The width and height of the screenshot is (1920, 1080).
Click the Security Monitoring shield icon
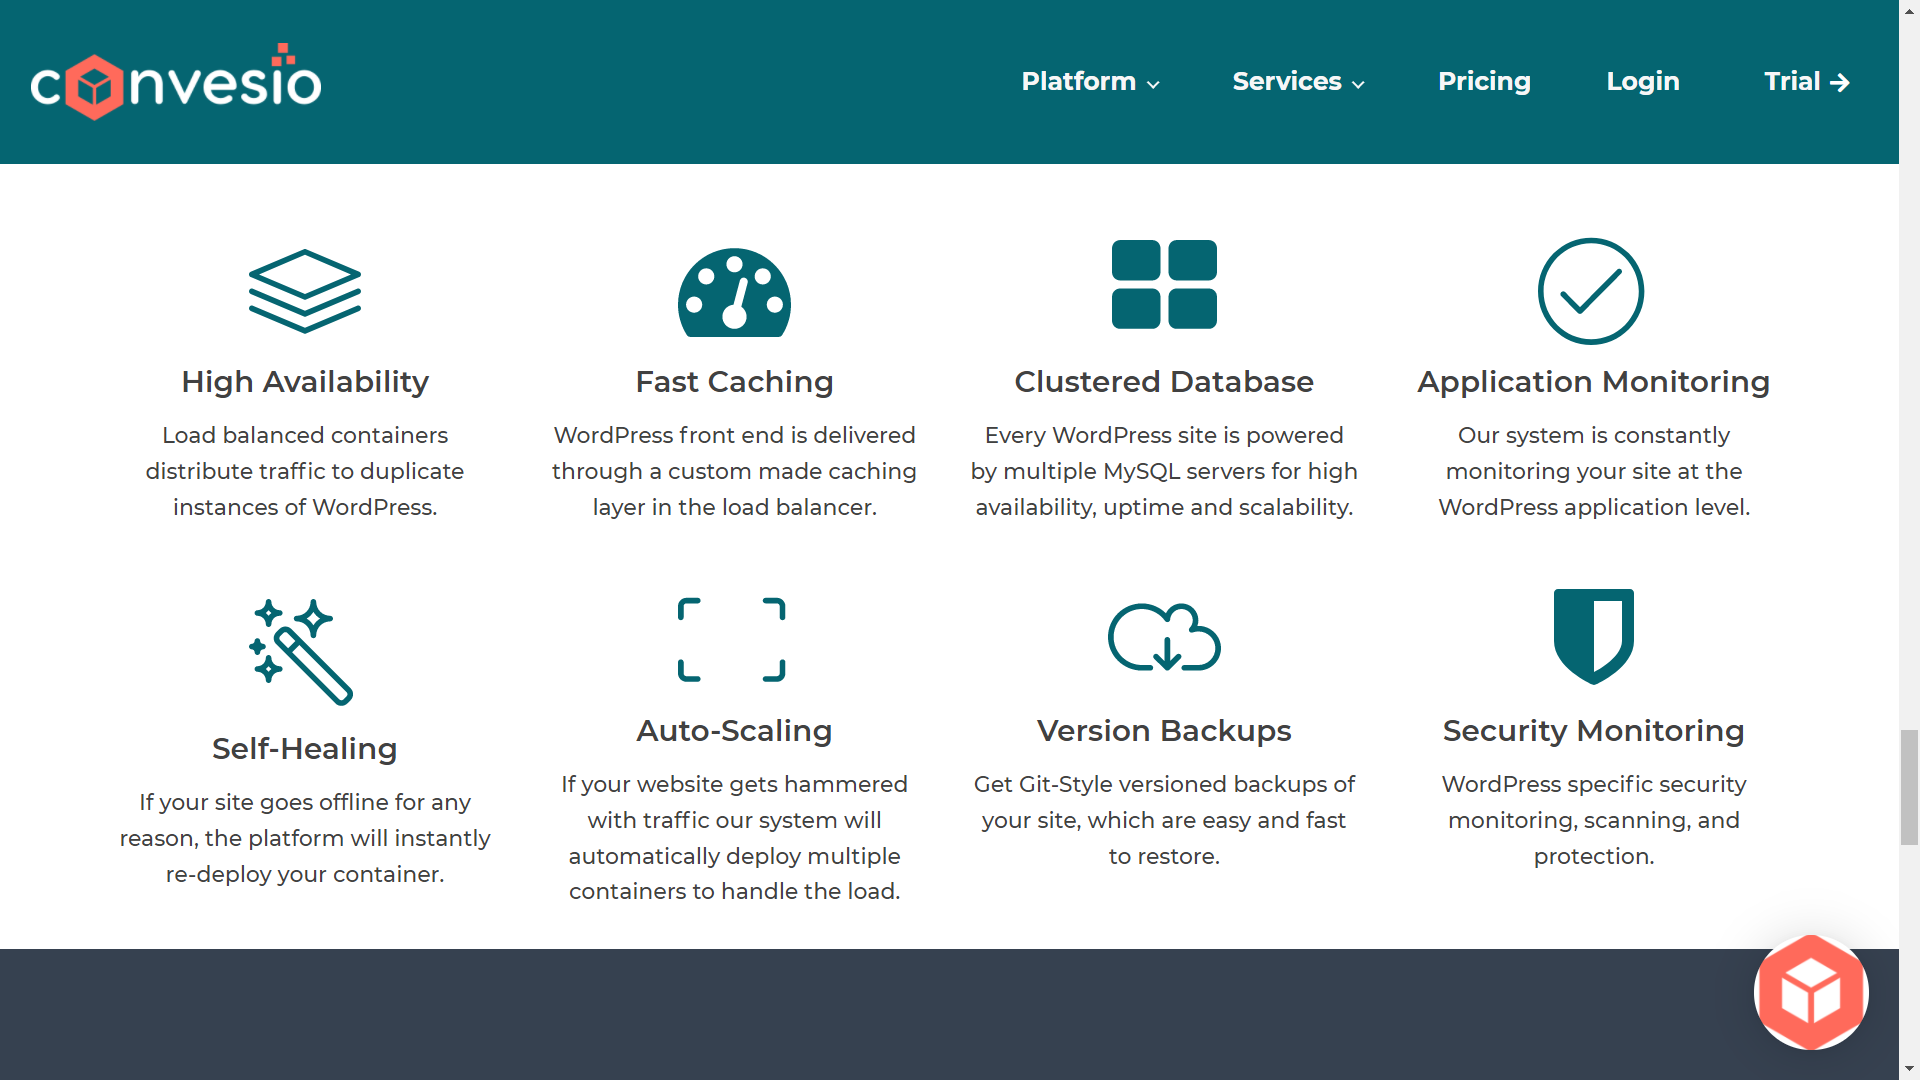tap(1592, 637)
